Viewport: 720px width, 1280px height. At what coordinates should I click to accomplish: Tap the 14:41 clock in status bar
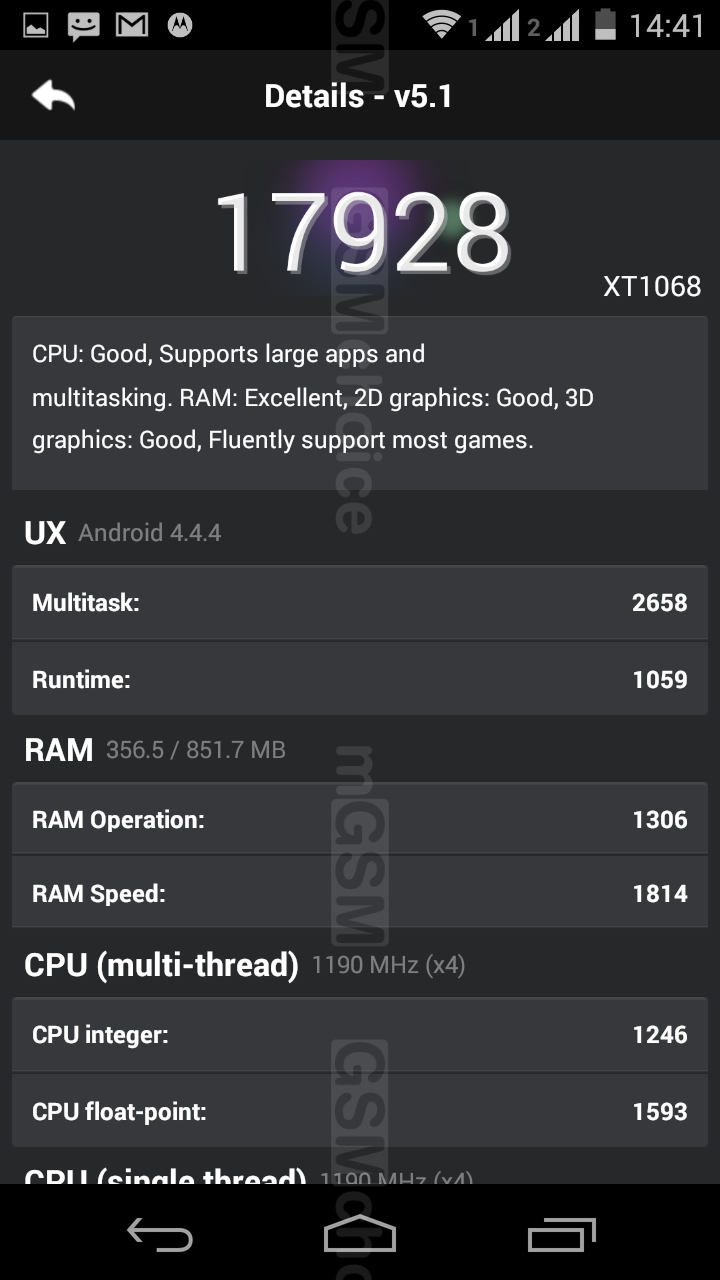[667, 25]
